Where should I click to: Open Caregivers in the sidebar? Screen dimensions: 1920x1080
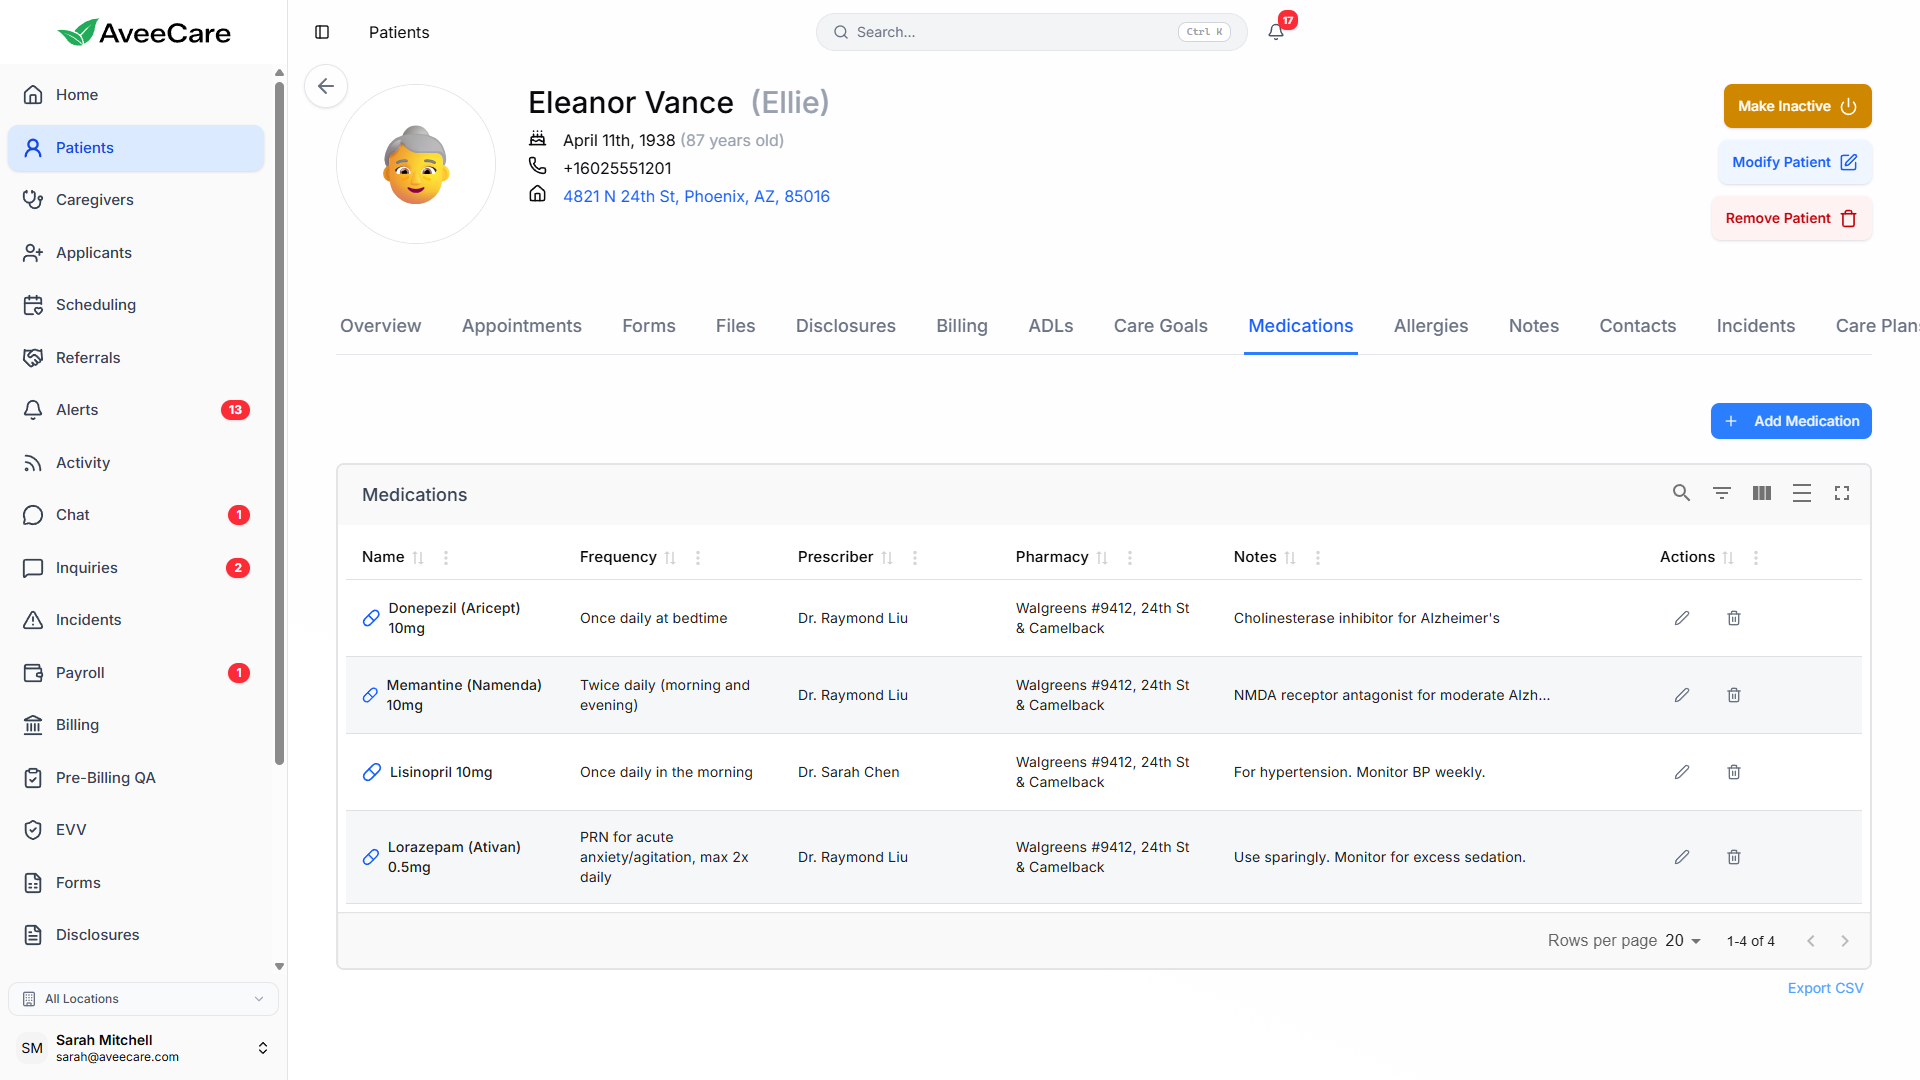tap(95, 200)
